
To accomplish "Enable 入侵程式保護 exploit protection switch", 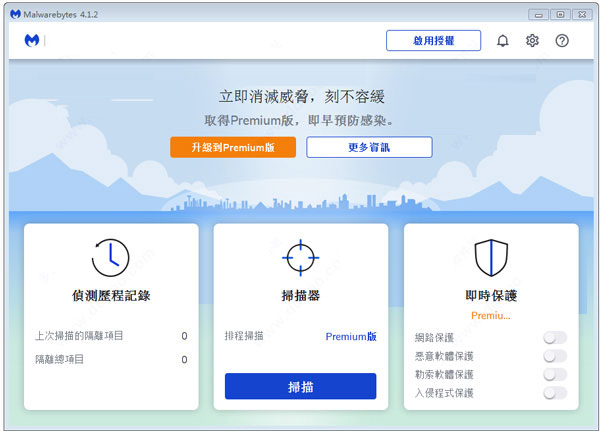I will pos(554,392).
